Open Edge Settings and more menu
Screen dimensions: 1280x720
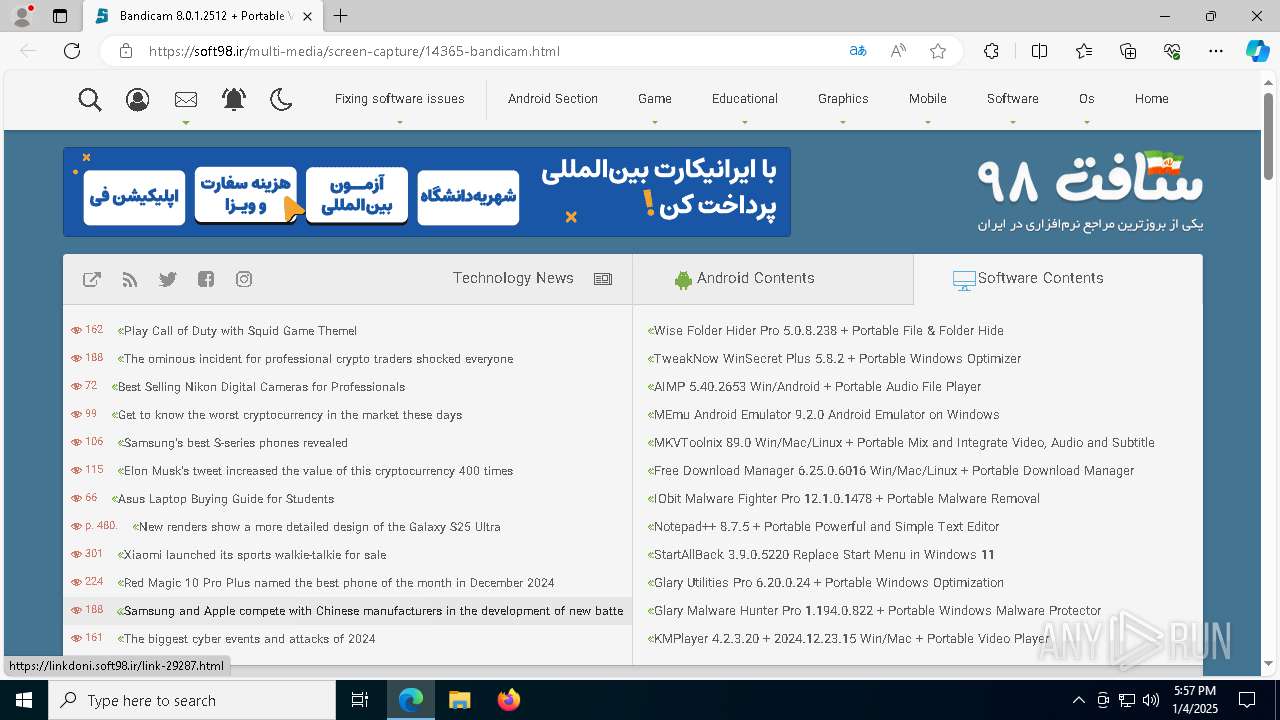[x=1216, y=51]
